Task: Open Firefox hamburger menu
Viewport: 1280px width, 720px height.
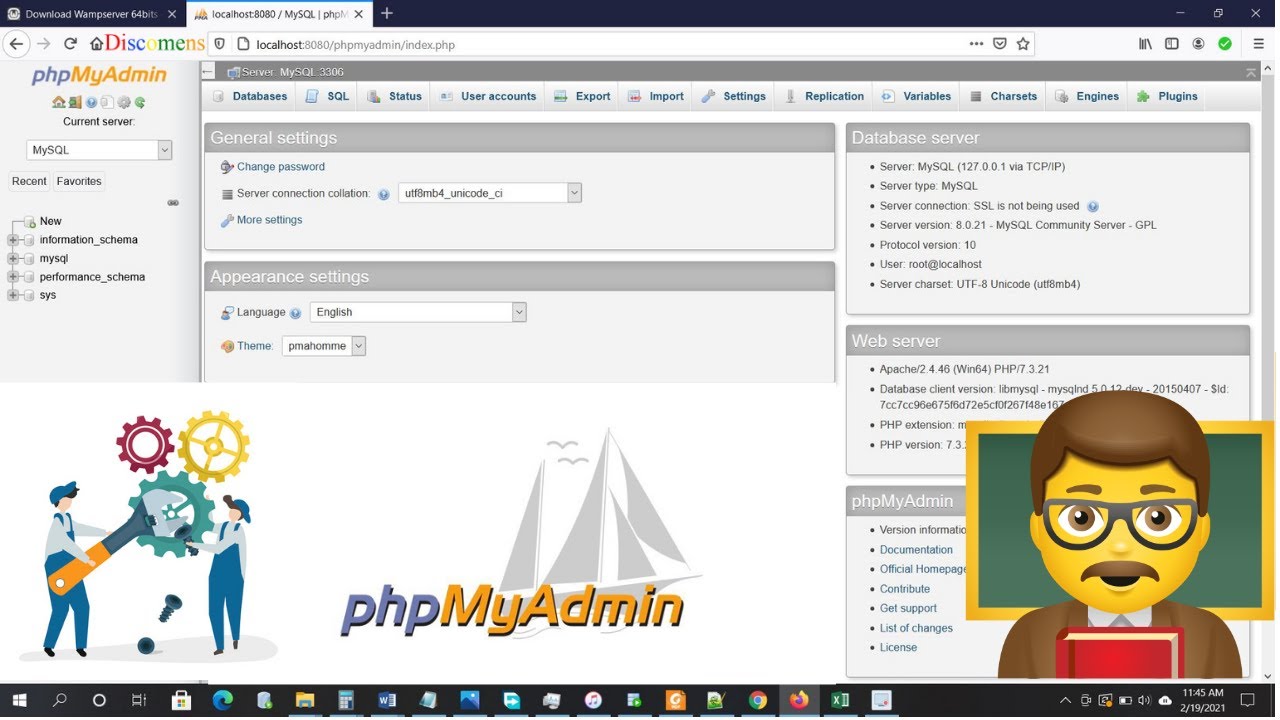Action: [1259, 44]
